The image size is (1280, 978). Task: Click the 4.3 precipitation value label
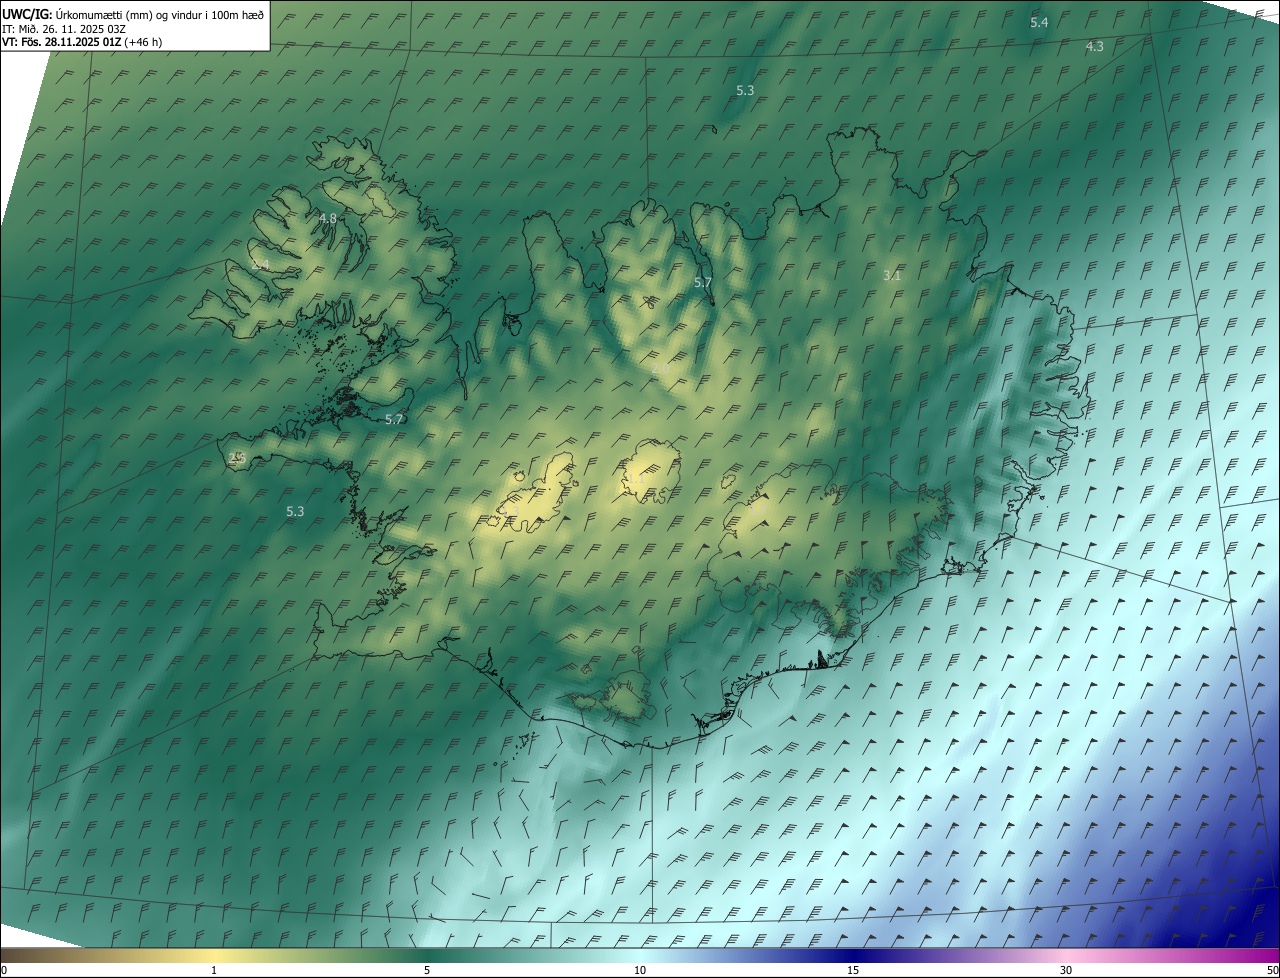pos(1095,47)
